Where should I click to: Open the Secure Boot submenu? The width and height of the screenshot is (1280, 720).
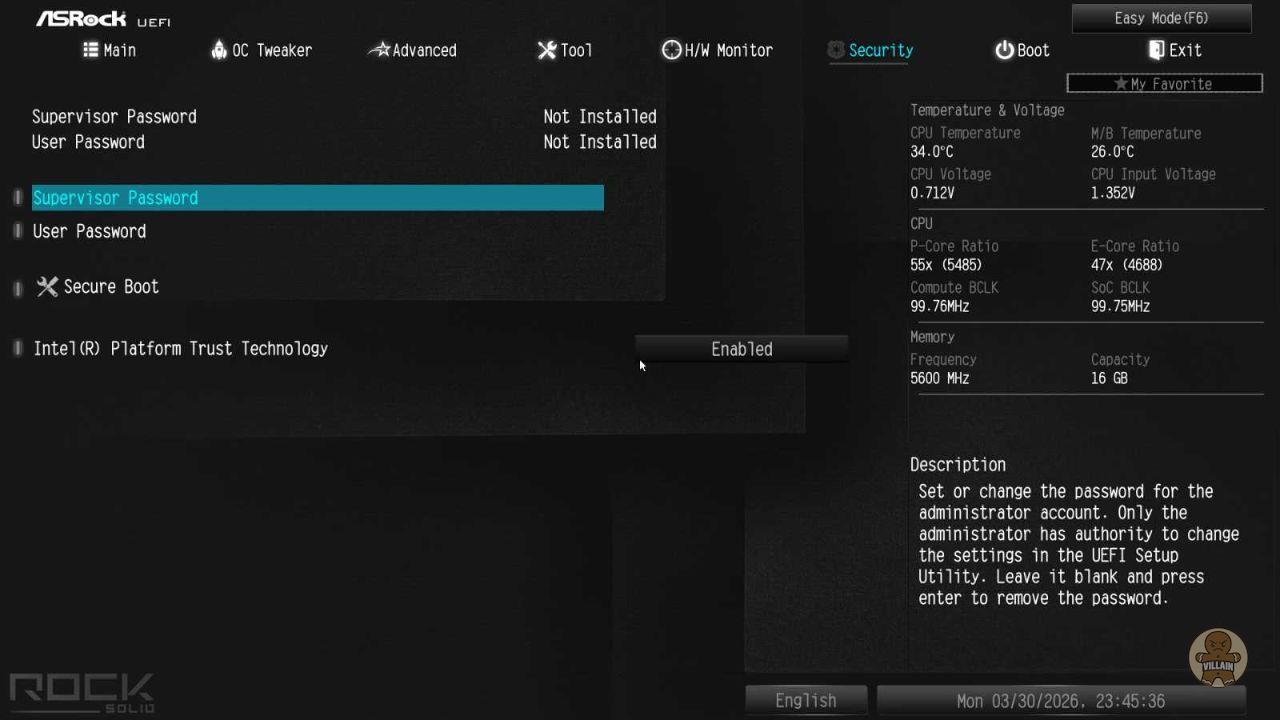(x=111, y=287)
